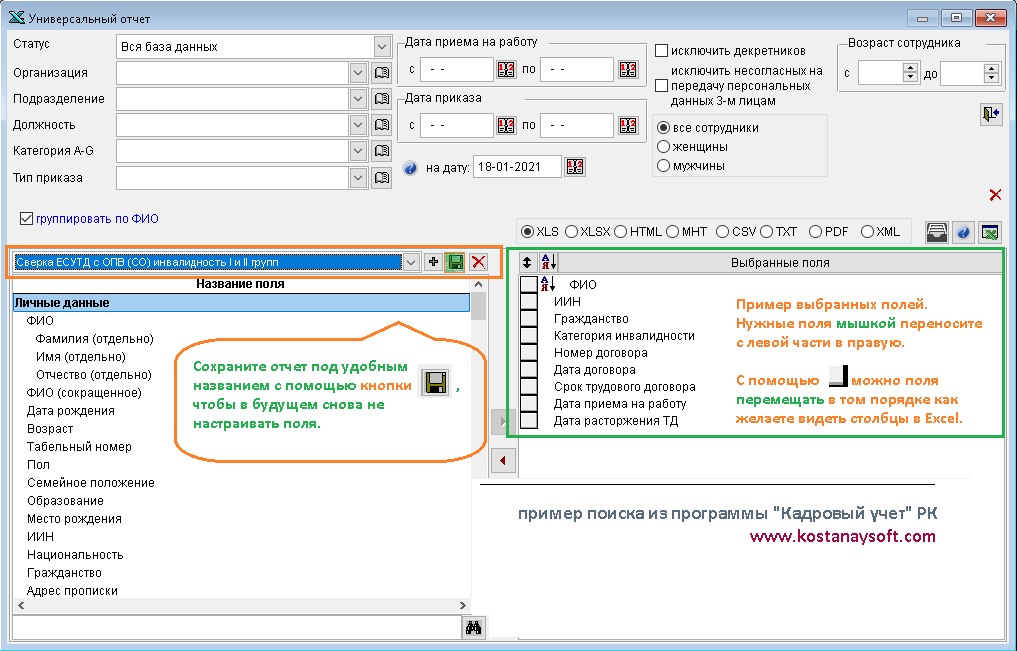Select Табельный номер in field list

[x=79, y=447]
